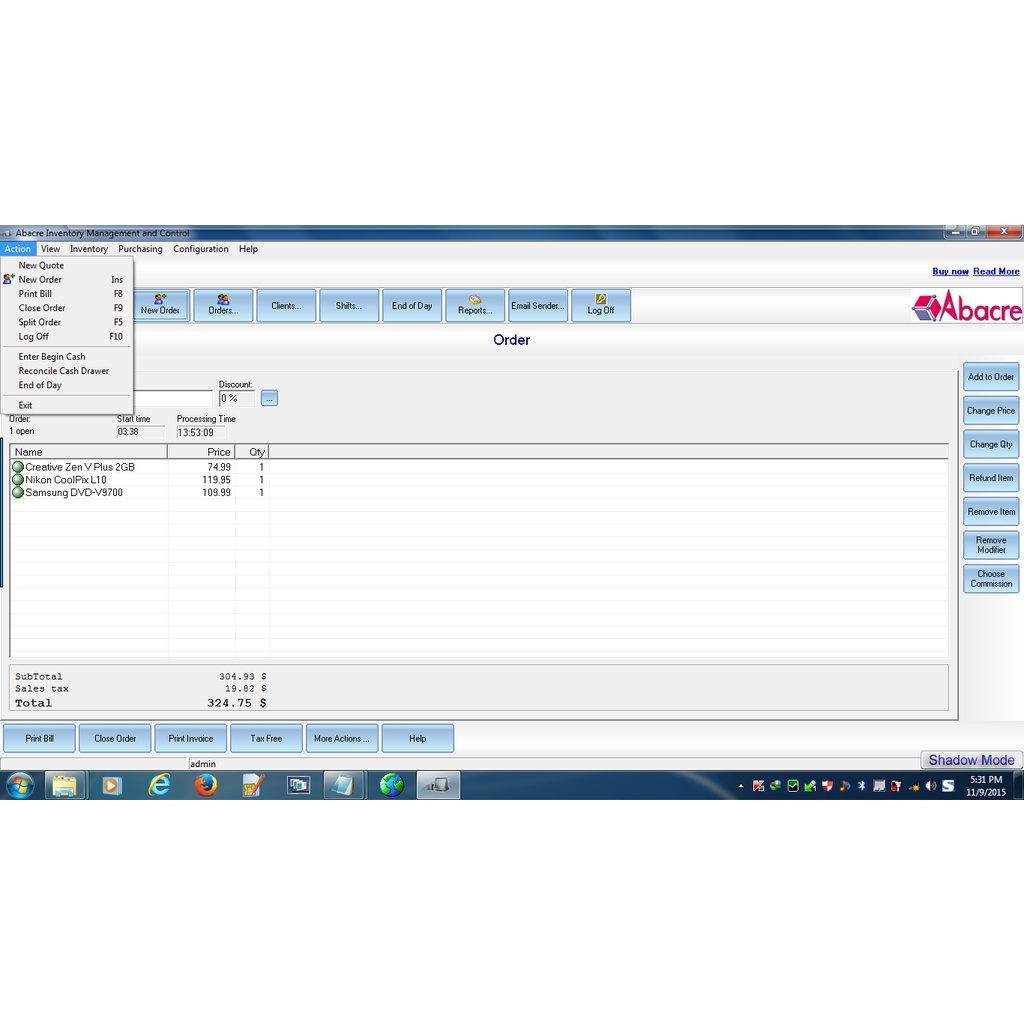Open Internet Explorer from the taskbar
The width and height of the screenshot is (1024, 1024).
coord(159,785)
